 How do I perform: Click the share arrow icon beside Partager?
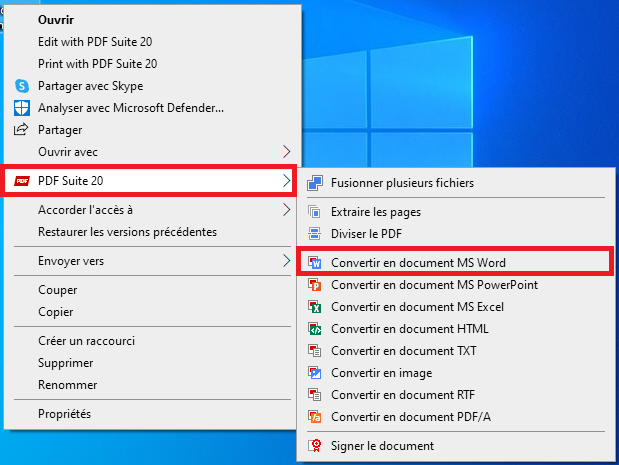pos(21,129)
